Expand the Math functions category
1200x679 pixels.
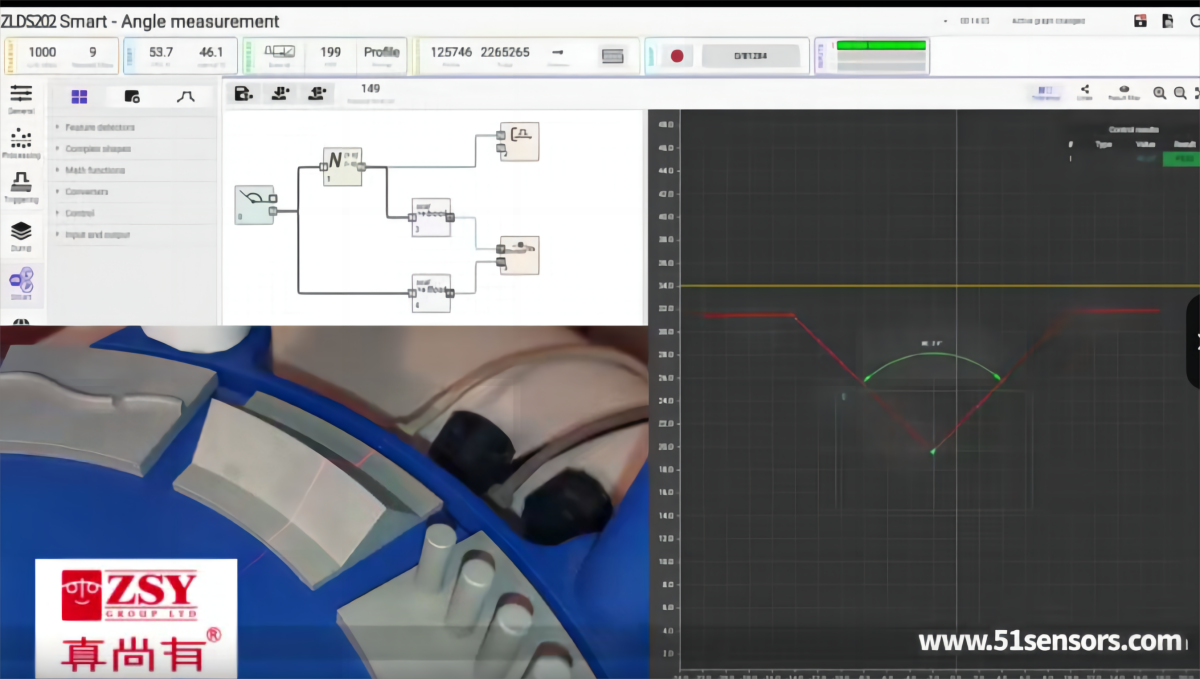(x=94, y=170)
